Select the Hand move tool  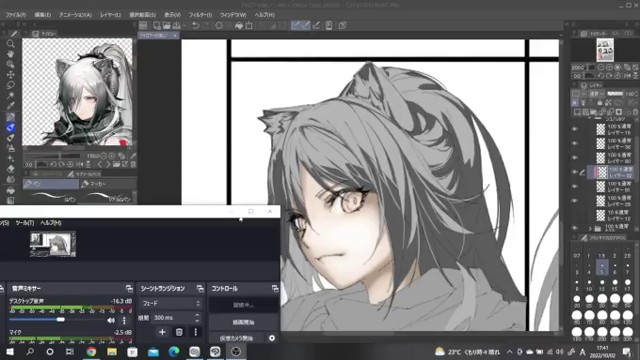coord(11,54)
